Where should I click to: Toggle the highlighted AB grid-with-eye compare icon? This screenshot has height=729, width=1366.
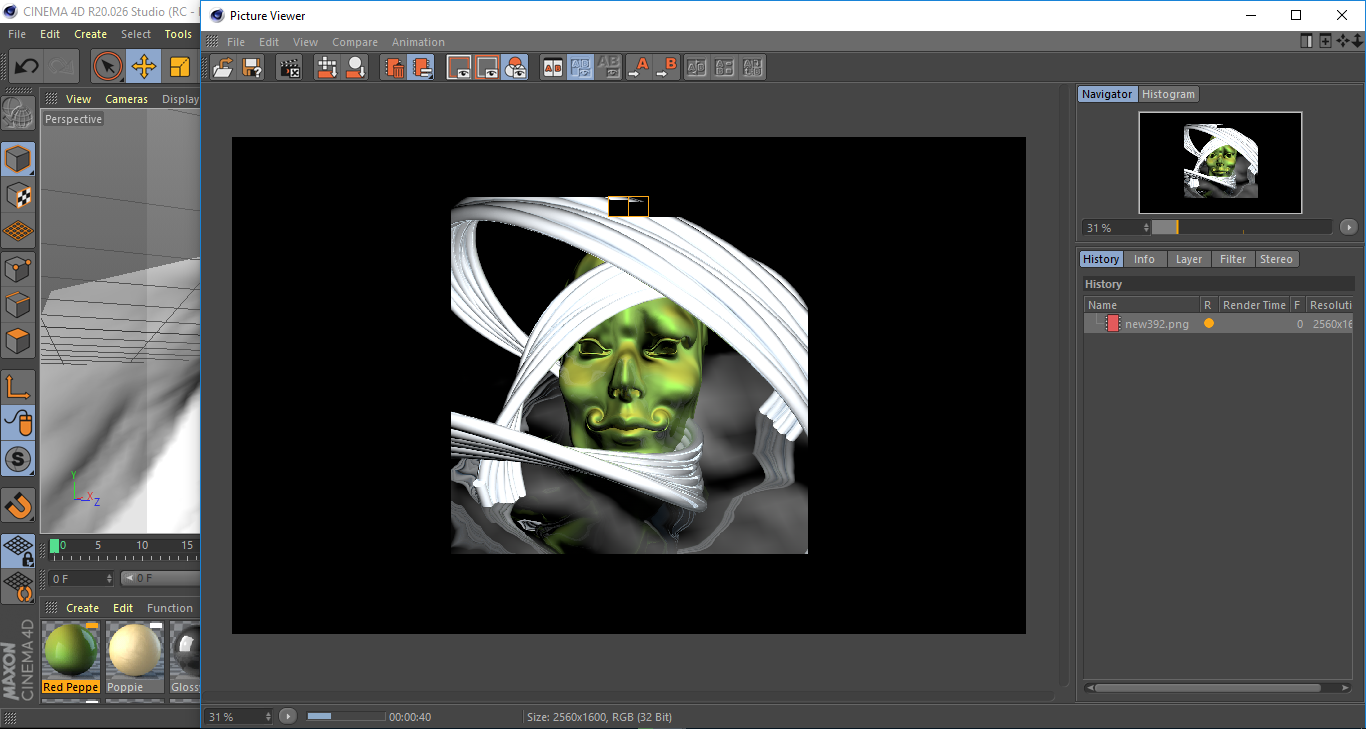point(580,68)
